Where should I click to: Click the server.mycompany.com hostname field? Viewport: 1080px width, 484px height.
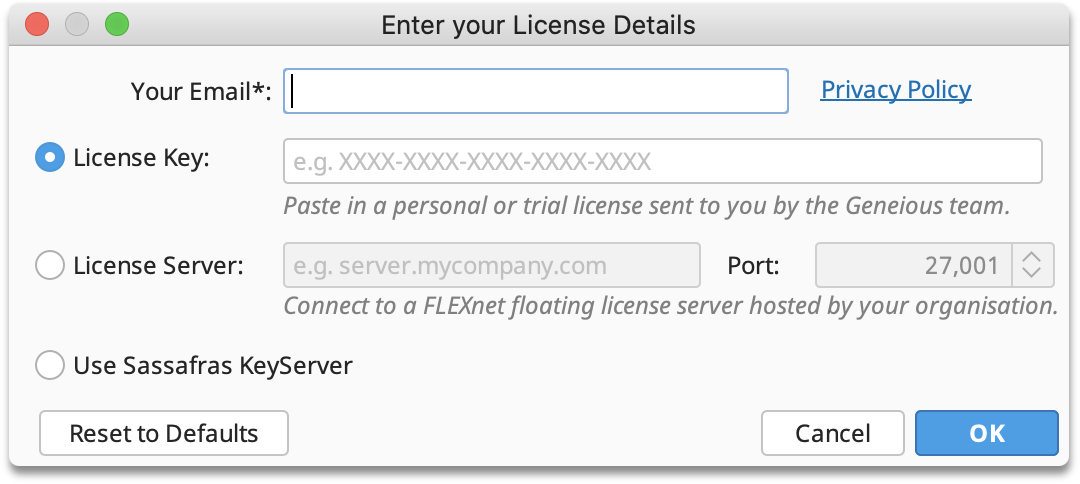coord(492,265)
